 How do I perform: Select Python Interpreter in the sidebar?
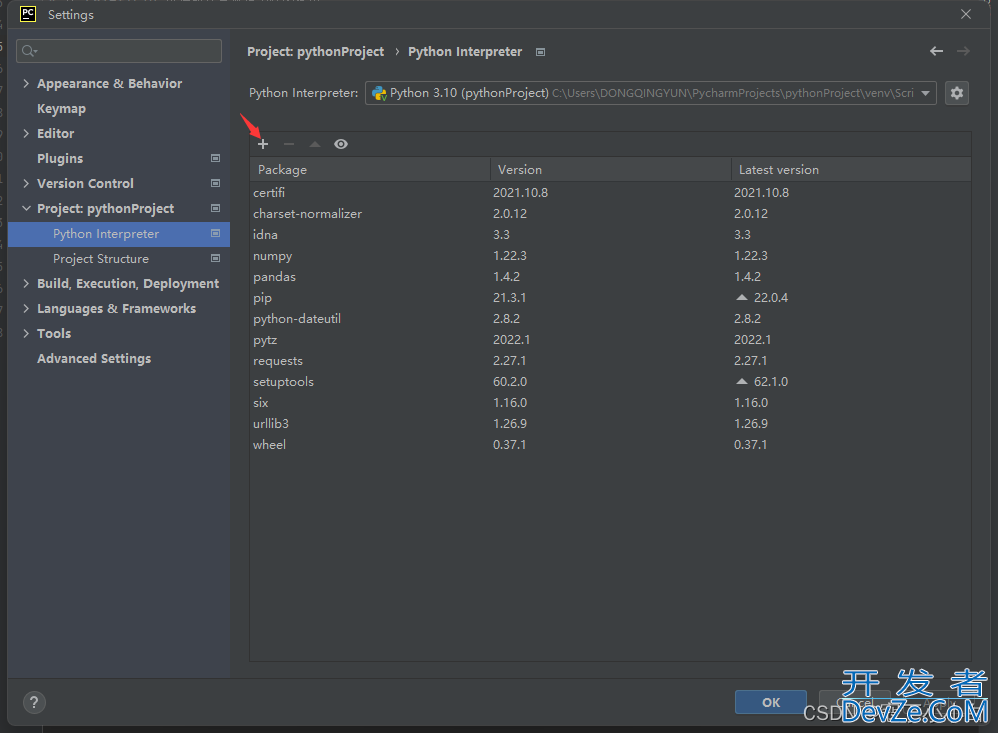coord(119,234)
